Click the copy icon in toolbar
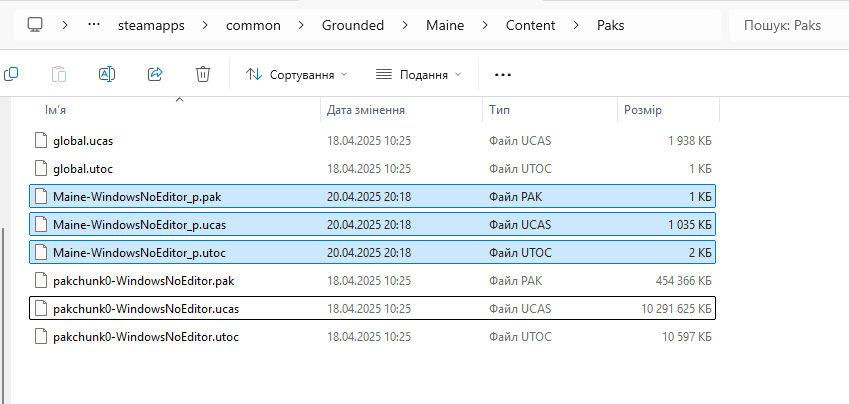 point(11,74)
